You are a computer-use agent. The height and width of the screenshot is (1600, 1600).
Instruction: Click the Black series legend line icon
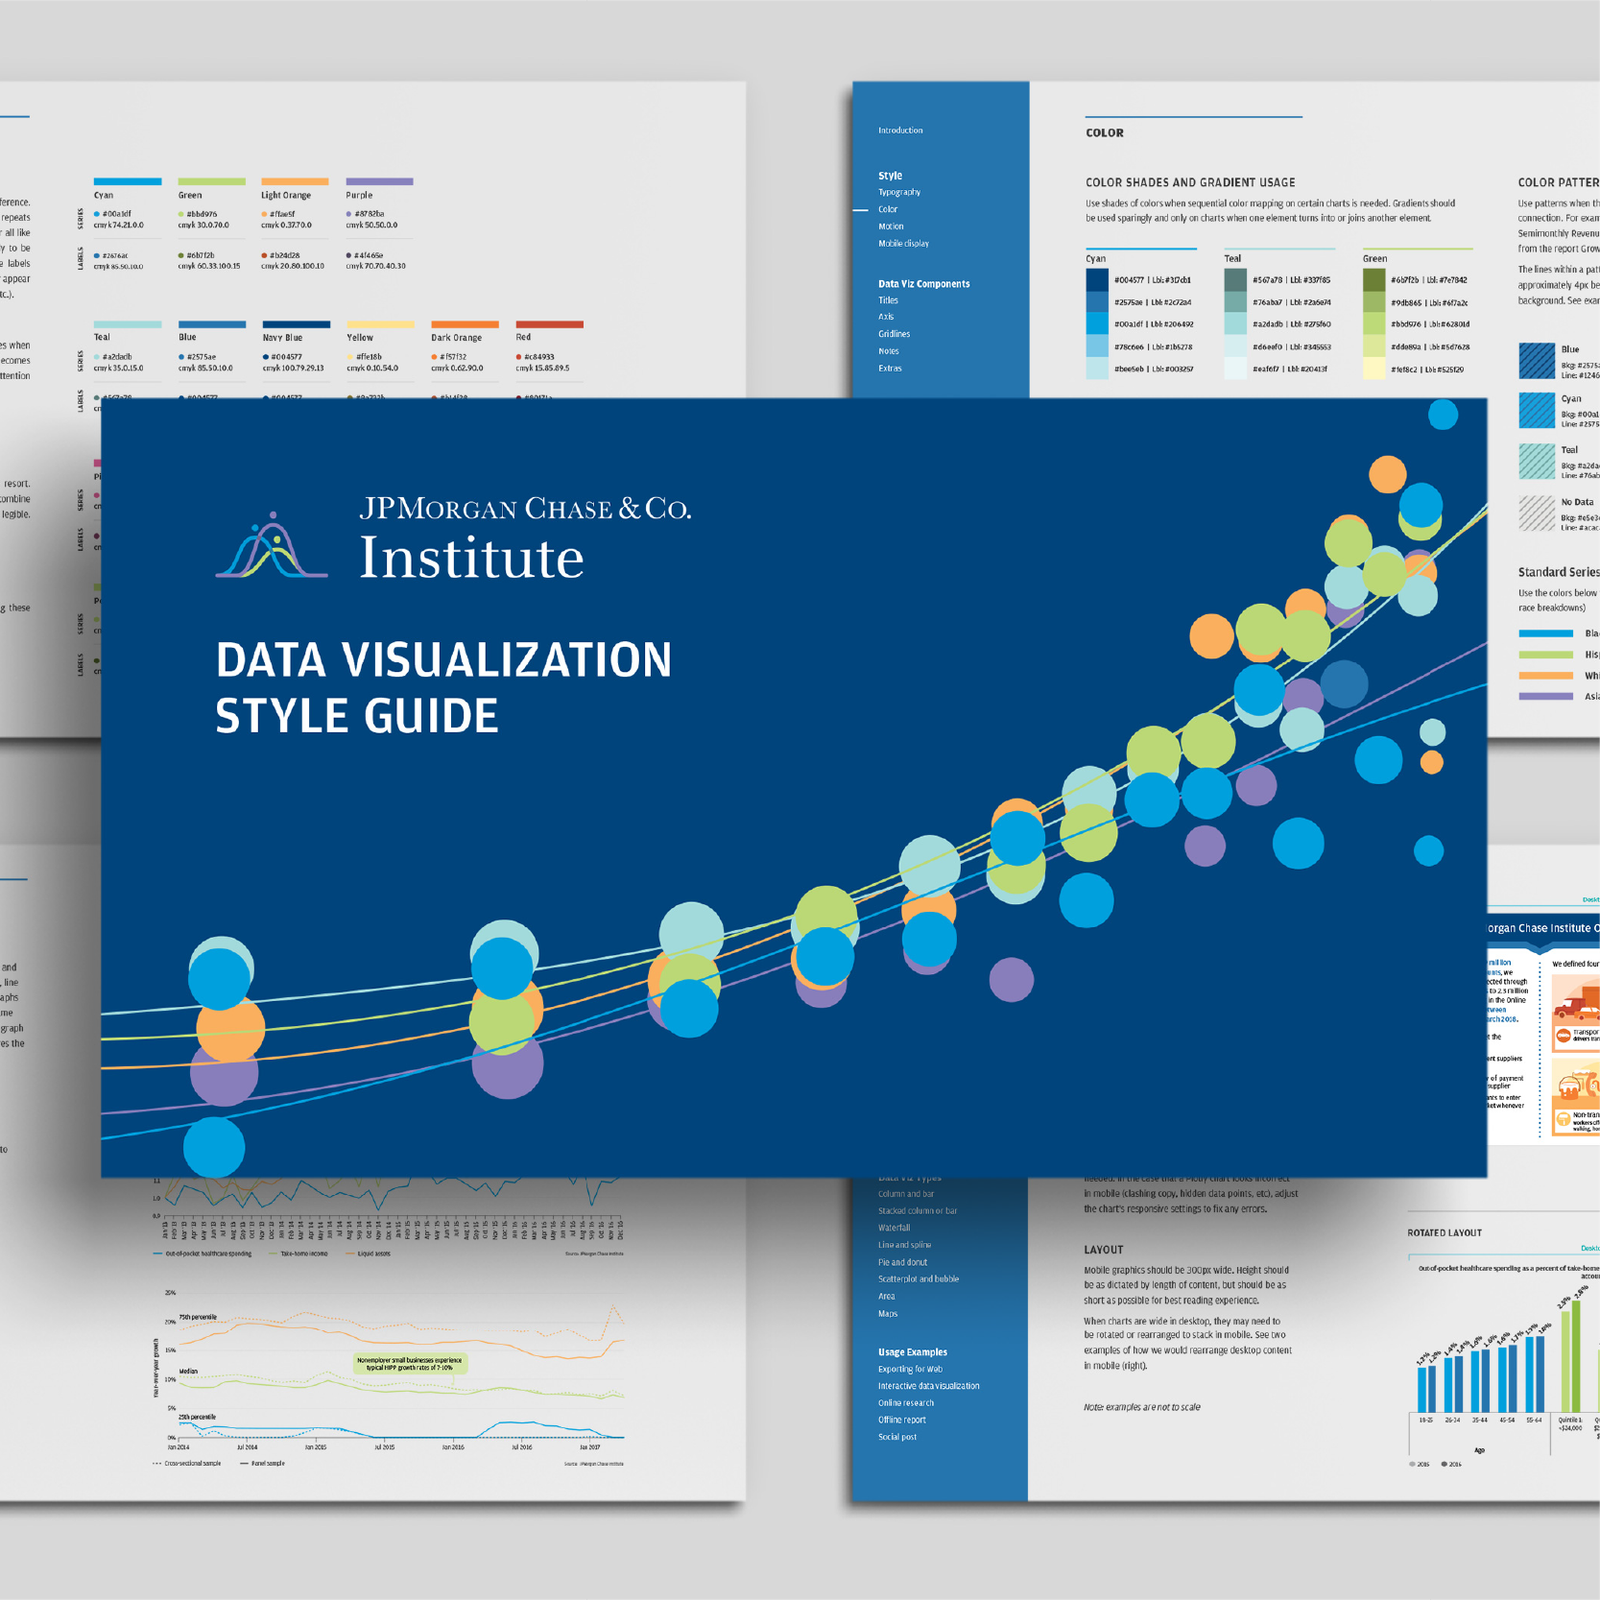click(1545, 631)
